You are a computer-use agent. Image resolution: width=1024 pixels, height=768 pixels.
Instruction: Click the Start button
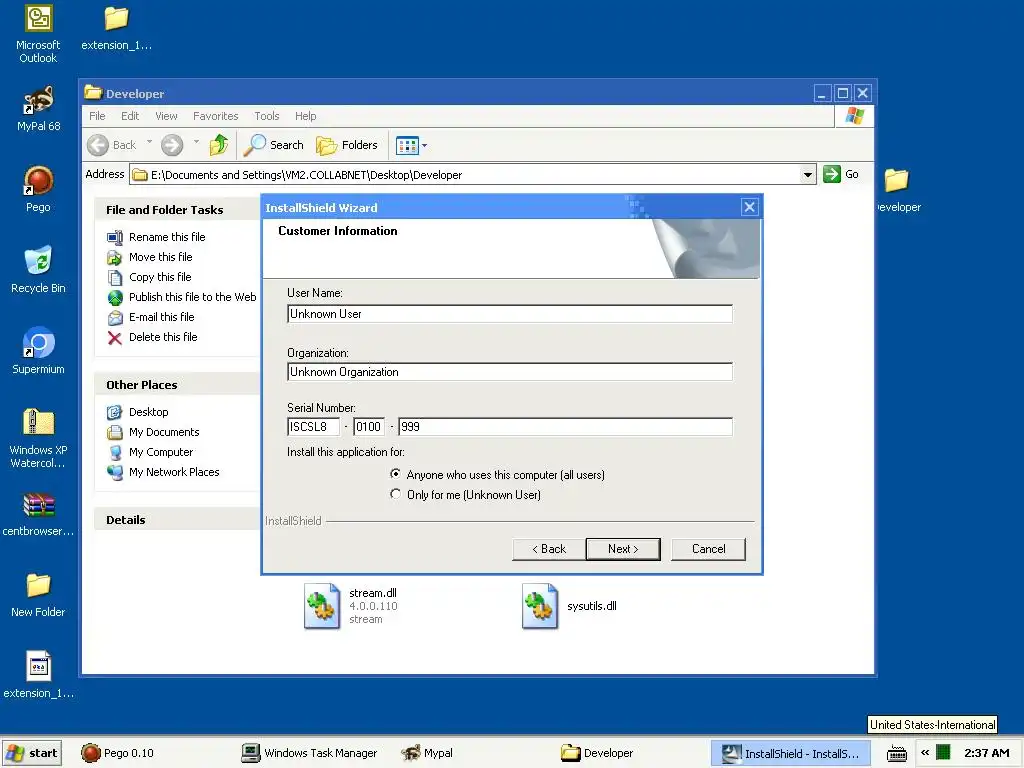point(32,753)
